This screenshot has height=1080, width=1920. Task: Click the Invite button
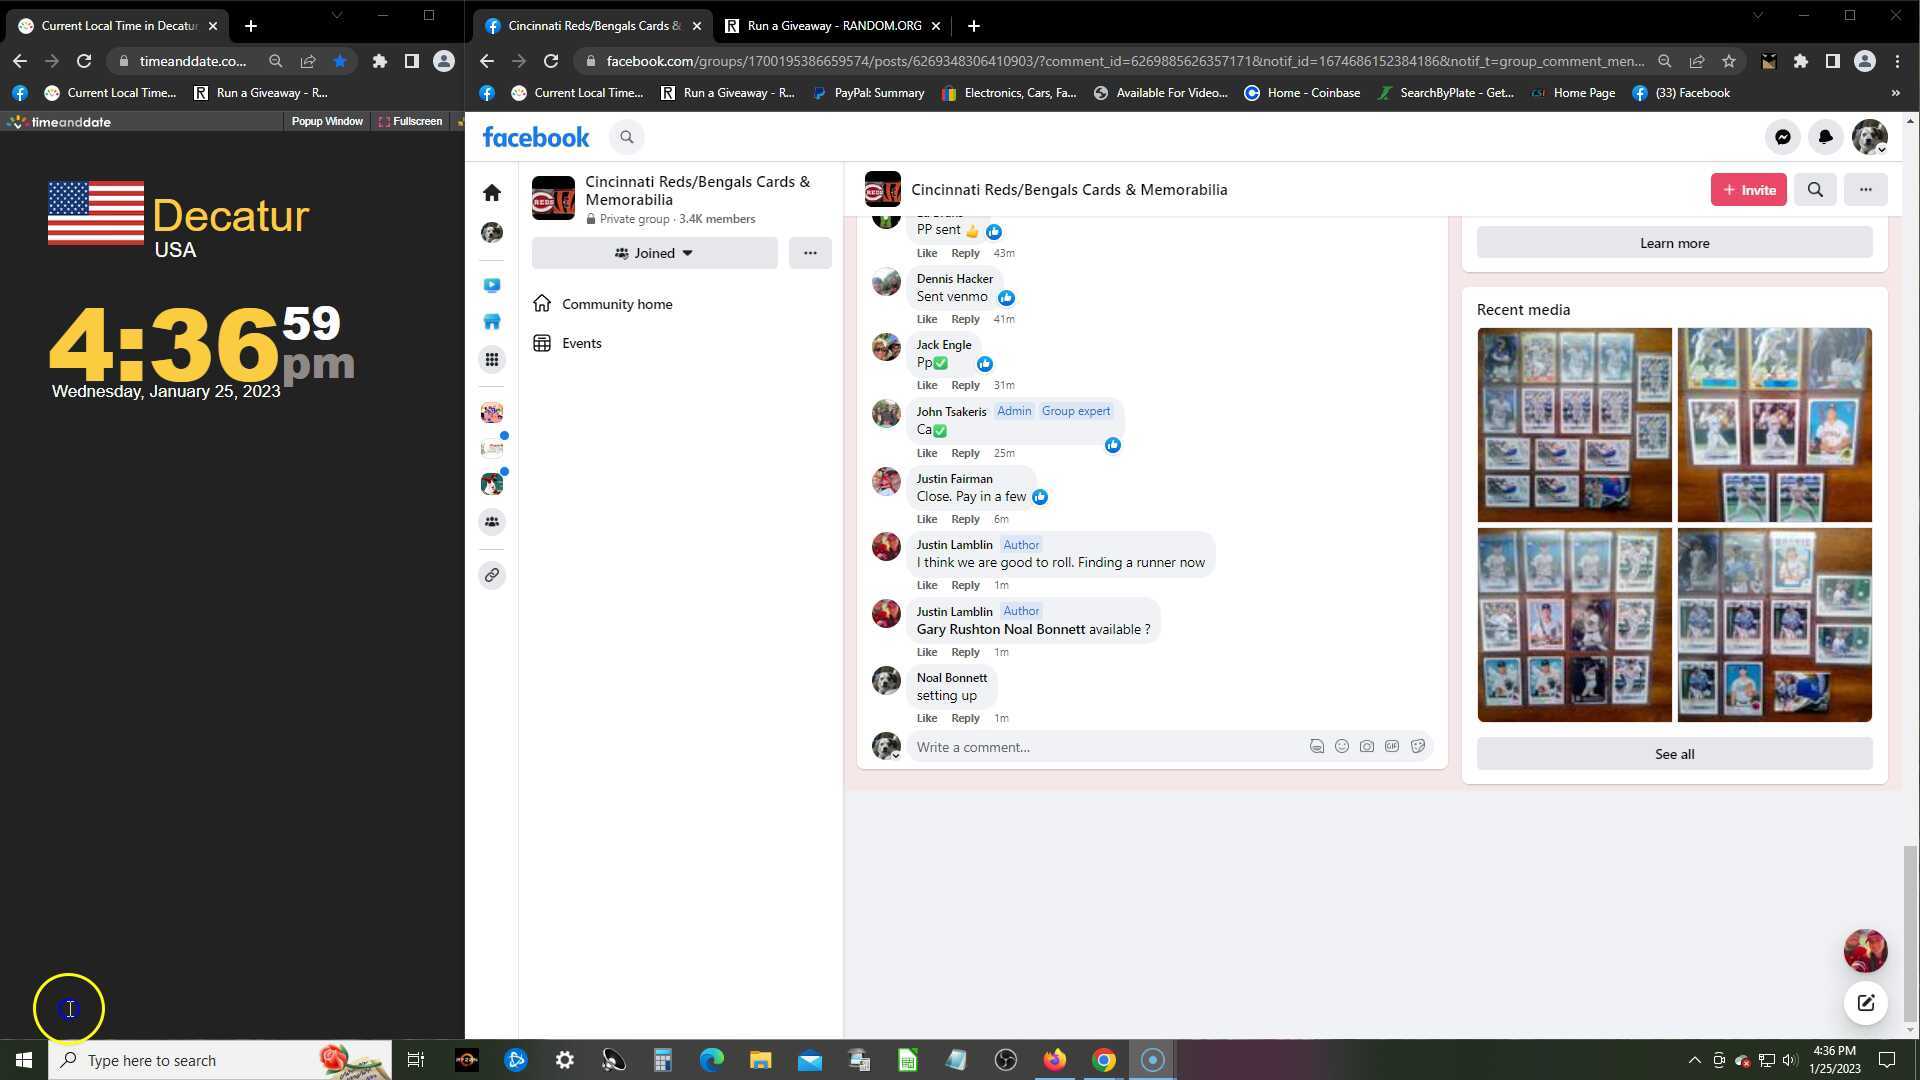1748,190
